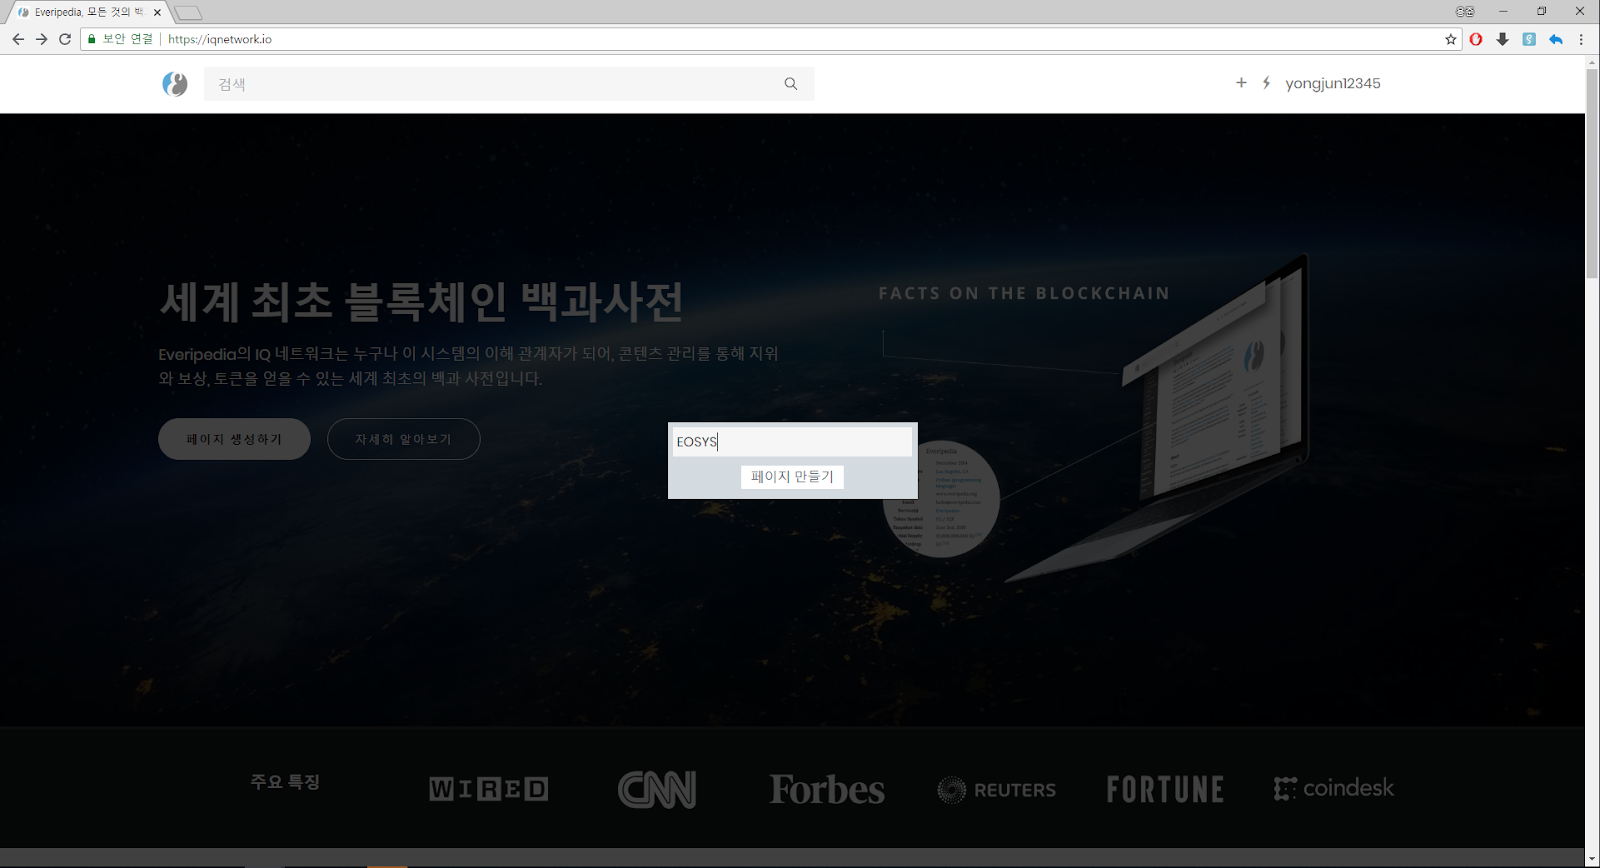Open the Opera extension icon
Viewport: 1600px width, 868px height.
tap(1476, 39)
